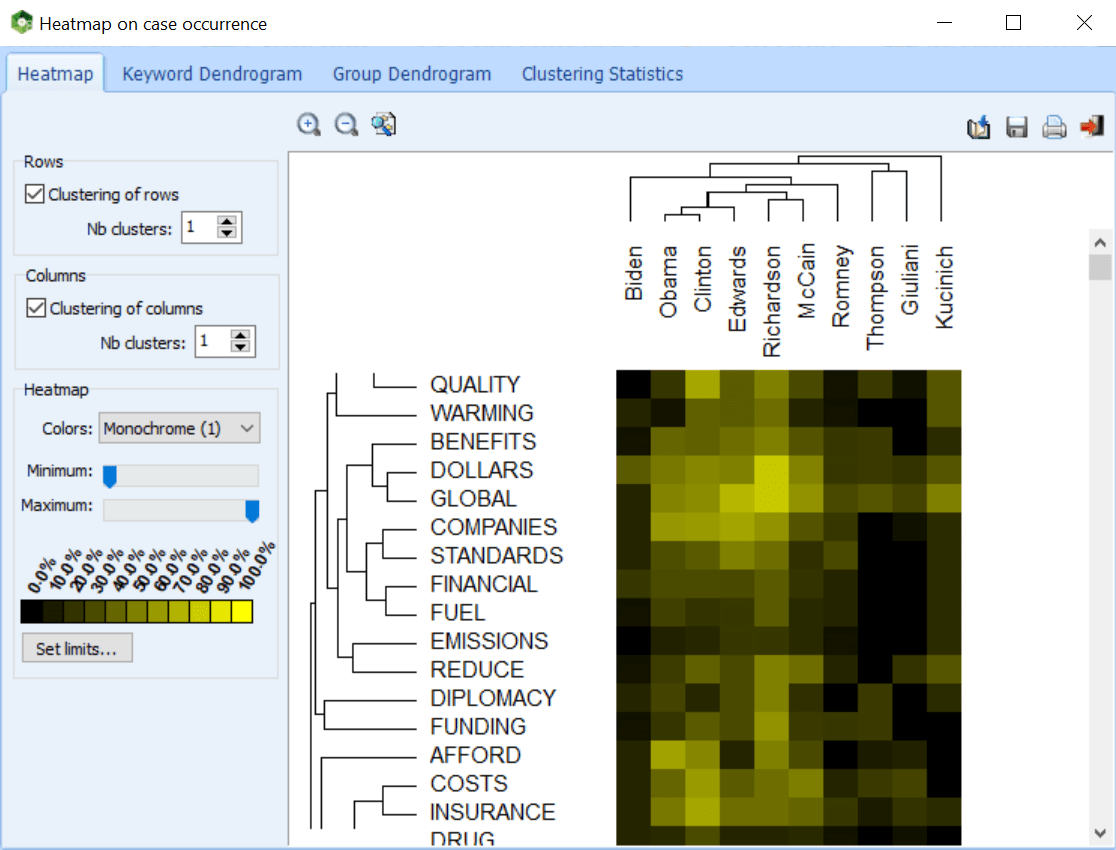Open the Clustering Statistics tab
Viewport: 1116px width, 850px height.
coord(602,74)
